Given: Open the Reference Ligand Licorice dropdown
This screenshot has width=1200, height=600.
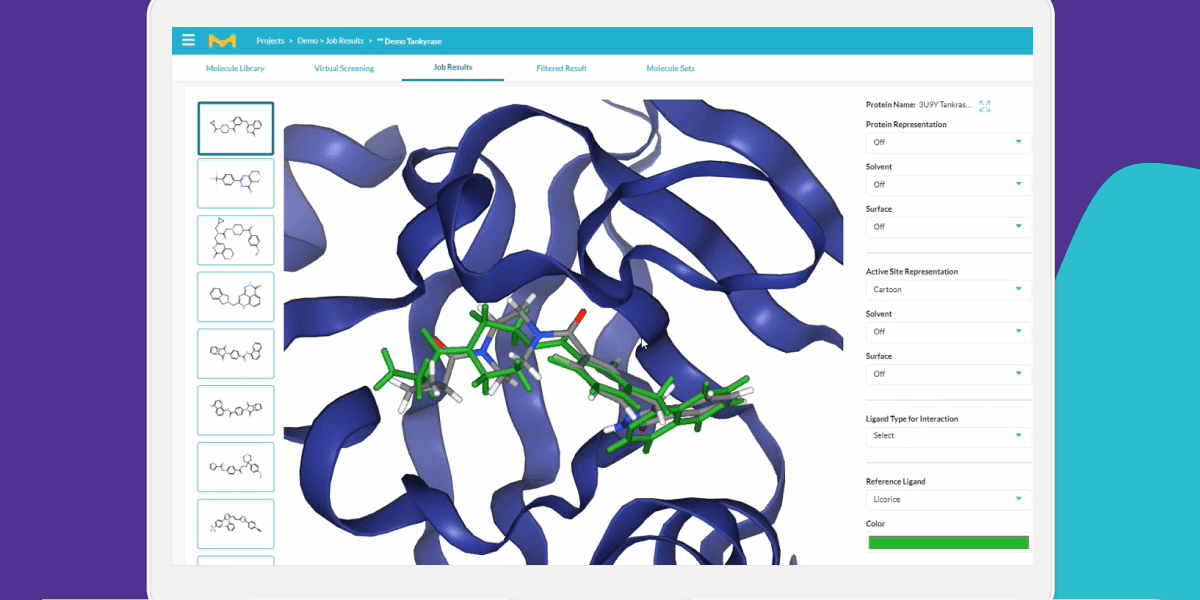Looking at the screenshot, I should pos(946,498).
